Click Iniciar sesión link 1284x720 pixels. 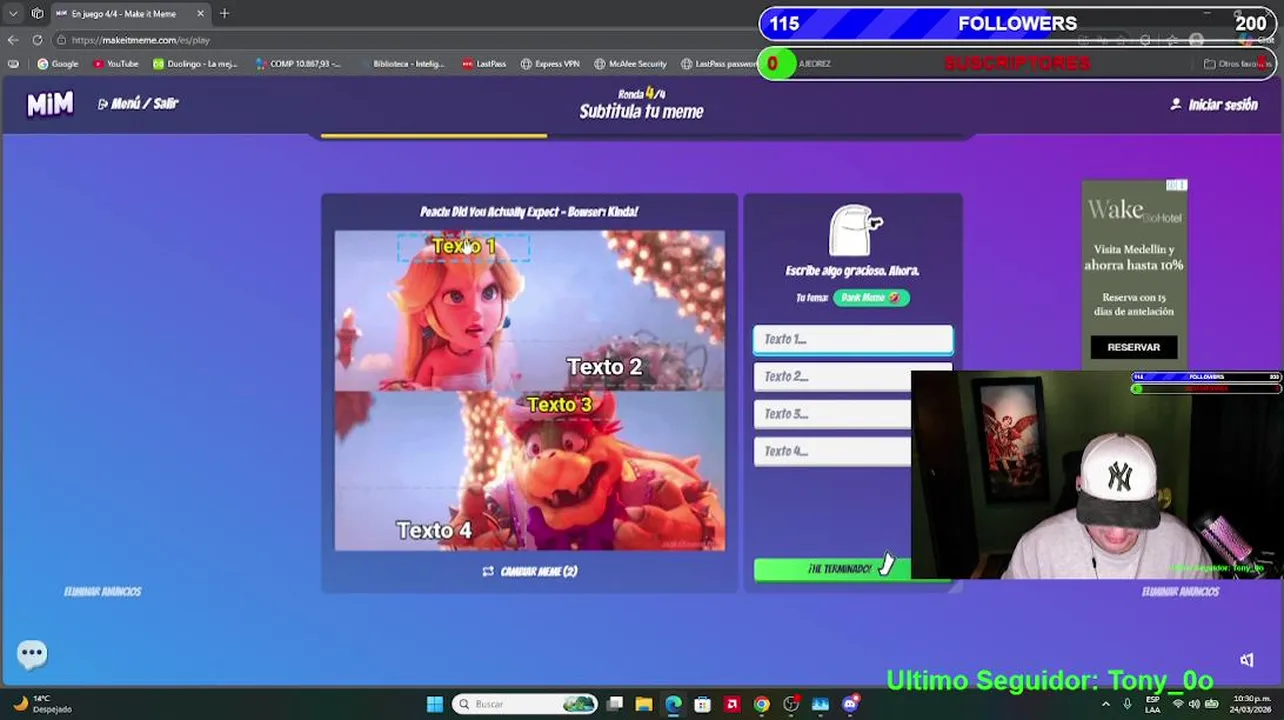coord(1214,104)
